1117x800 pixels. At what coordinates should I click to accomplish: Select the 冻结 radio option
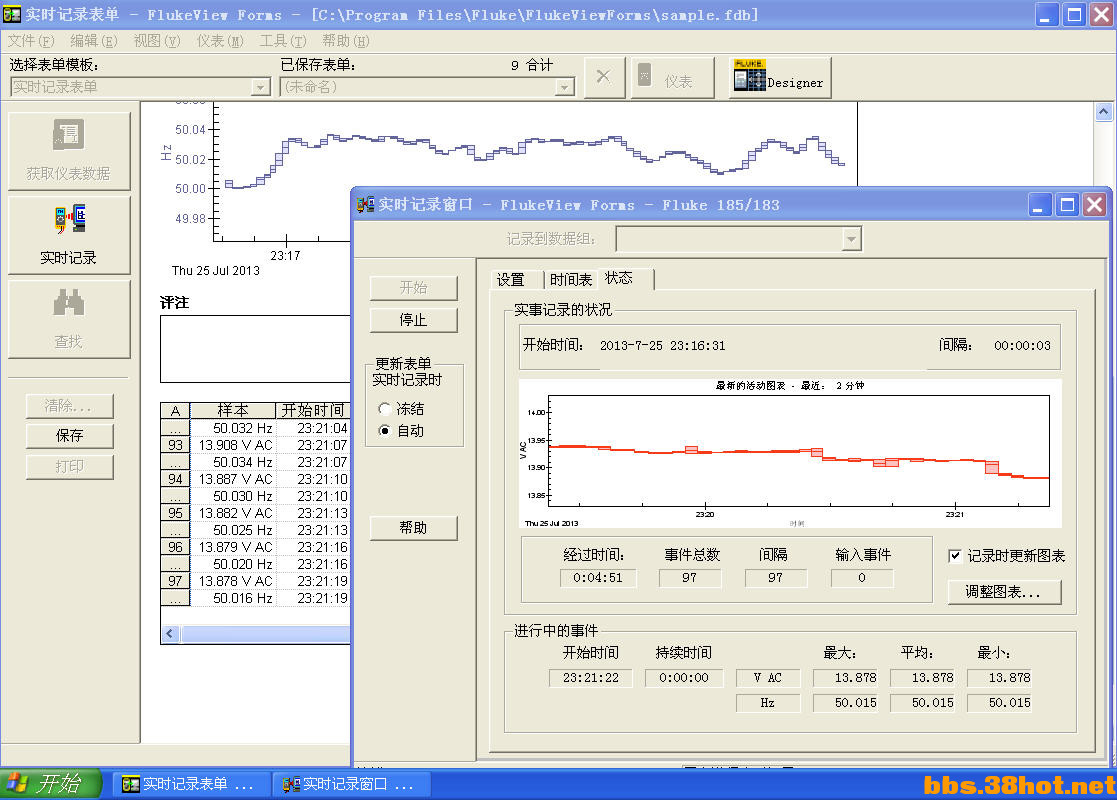tap(385, 408)
